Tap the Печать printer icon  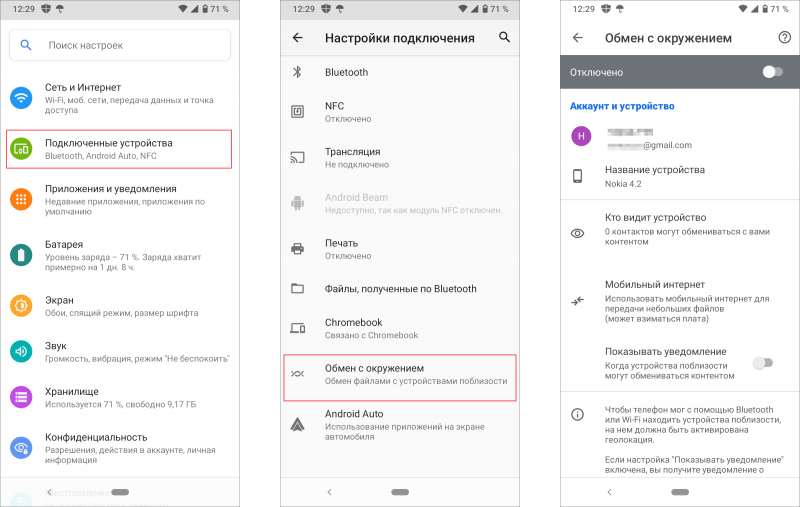tap(297, 249)
